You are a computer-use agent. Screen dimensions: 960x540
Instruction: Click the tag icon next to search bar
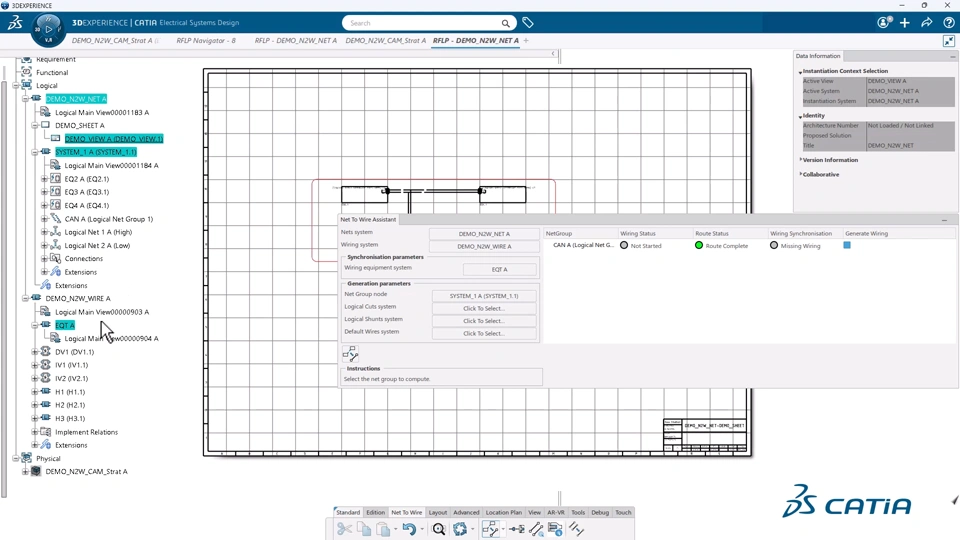528,23
